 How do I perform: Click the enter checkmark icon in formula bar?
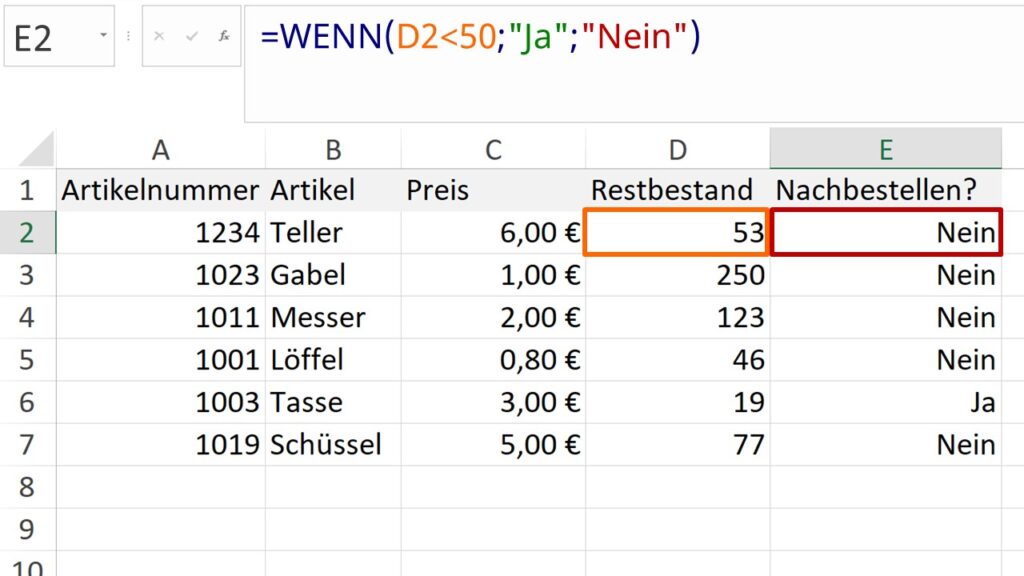(x=192, y=35)
